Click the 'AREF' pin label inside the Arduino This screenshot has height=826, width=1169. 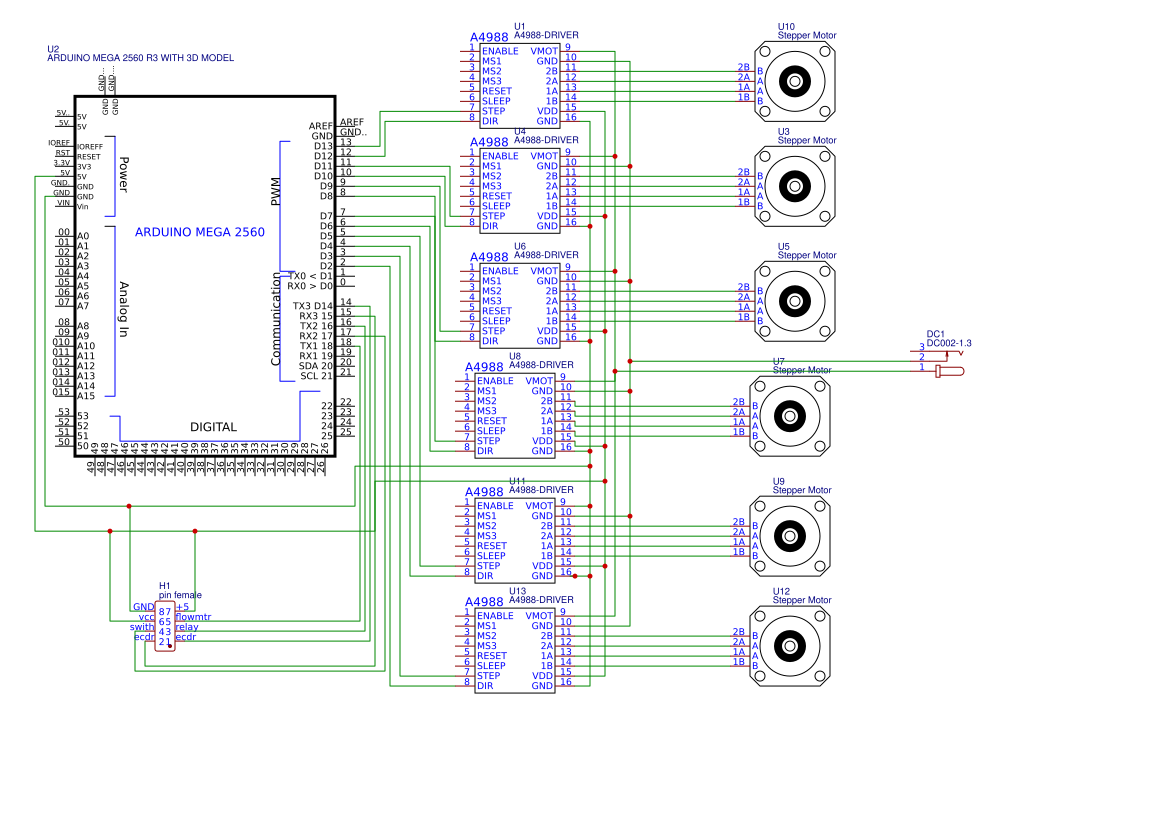click(x=321, y=126)
